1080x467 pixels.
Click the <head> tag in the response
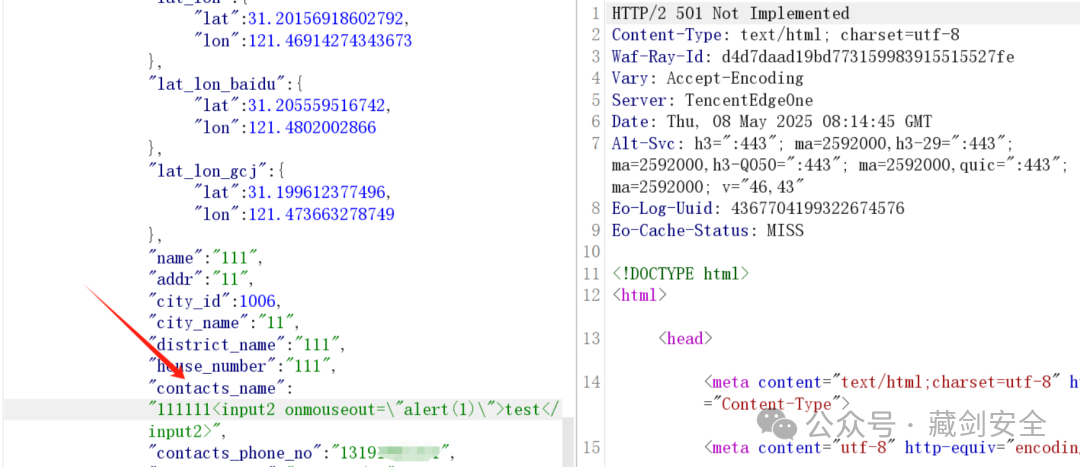(685, 338)
